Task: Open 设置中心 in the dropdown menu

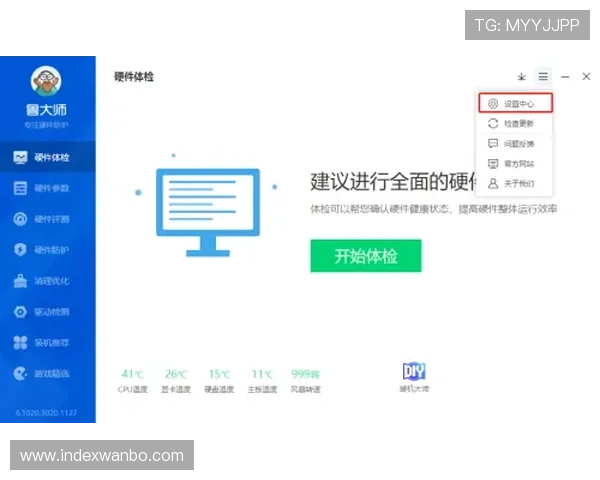Action: coord(515,103)
